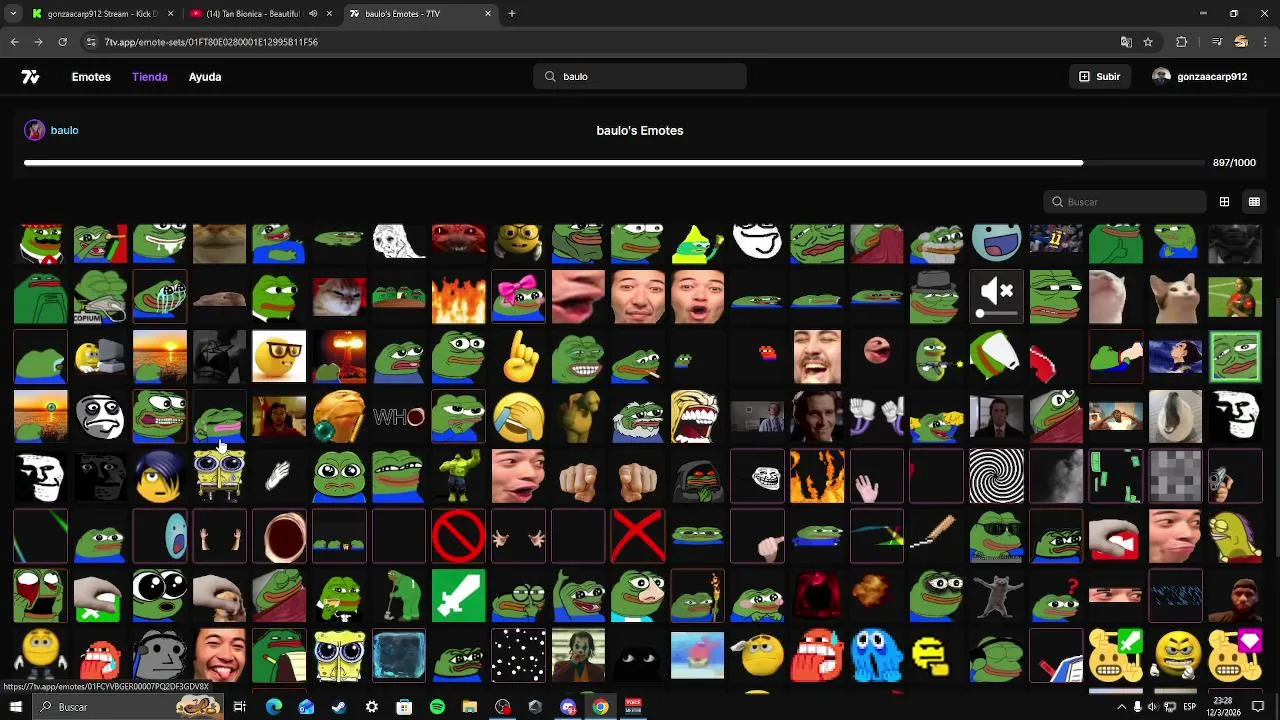
Task: Open File Explorer from the taskbar
Action: (470, 707)
